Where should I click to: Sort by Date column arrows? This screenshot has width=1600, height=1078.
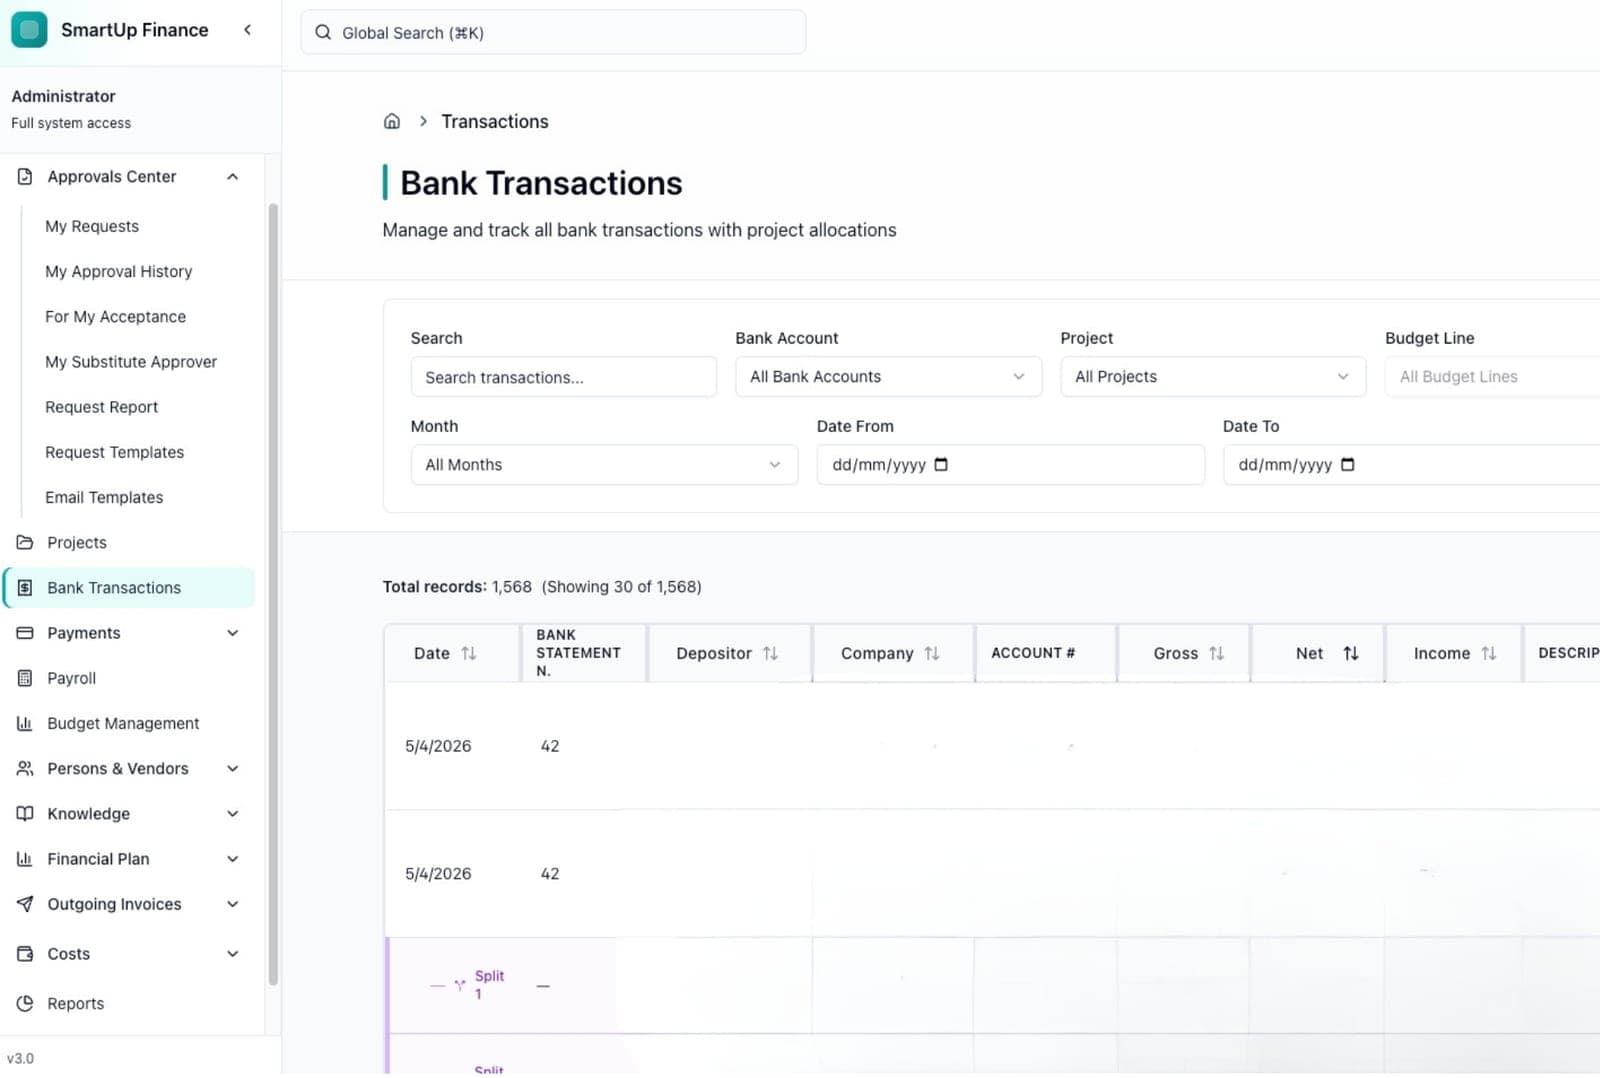(x=469, y=654)
